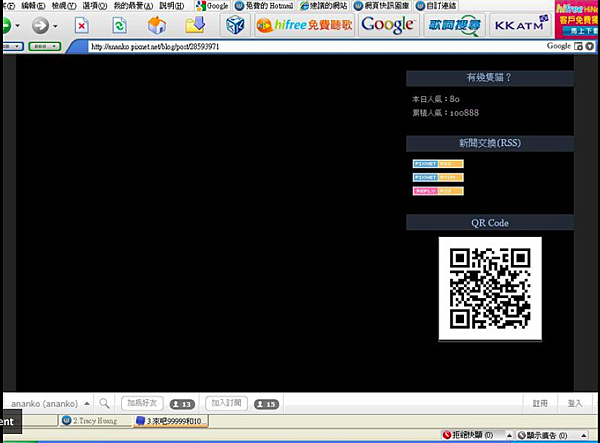This screenshot has height=443, width=600.
Task: Click the 顯示廣告 (0) ad status item
Action: [x=542, y=435]
